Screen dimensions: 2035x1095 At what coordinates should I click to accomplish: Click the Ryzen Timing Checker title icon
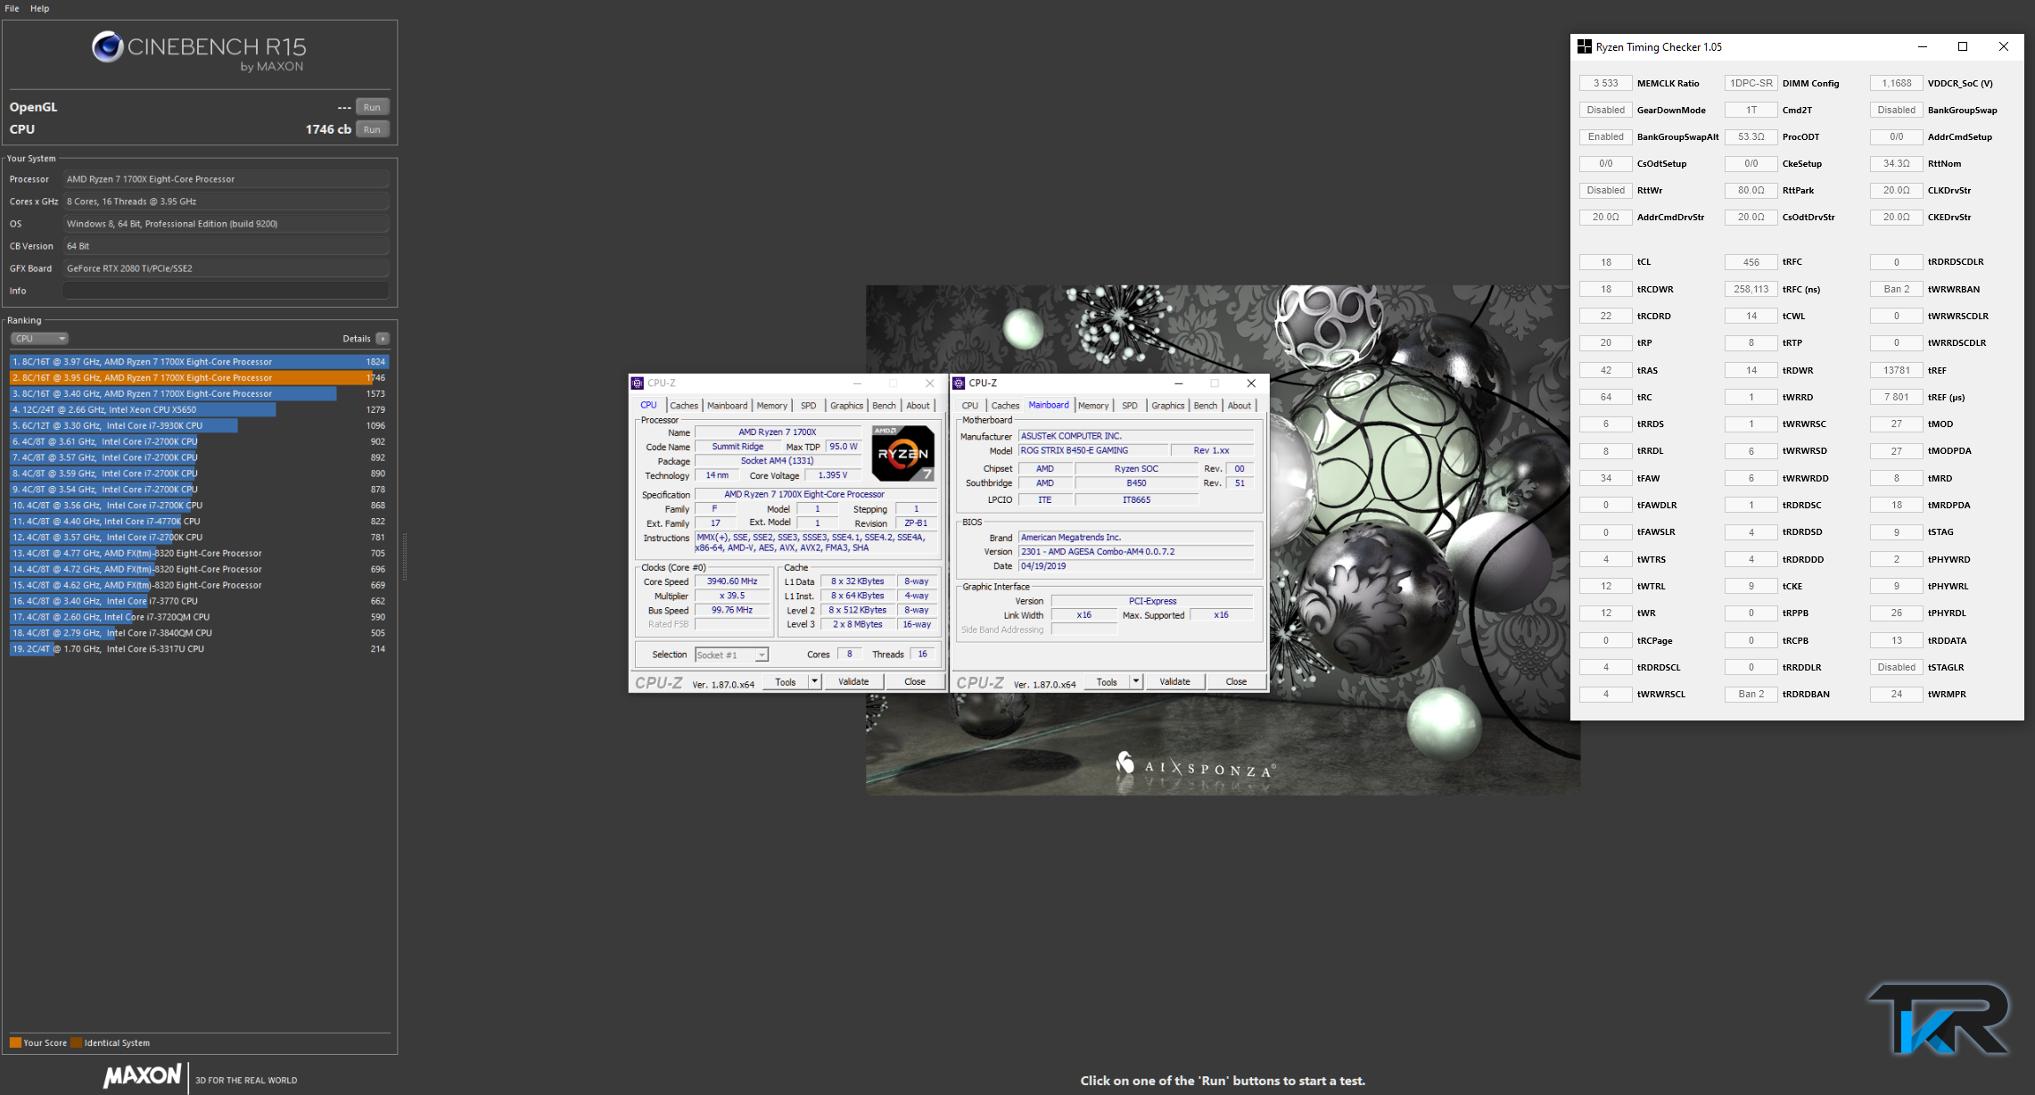[x=1585, y=47]
